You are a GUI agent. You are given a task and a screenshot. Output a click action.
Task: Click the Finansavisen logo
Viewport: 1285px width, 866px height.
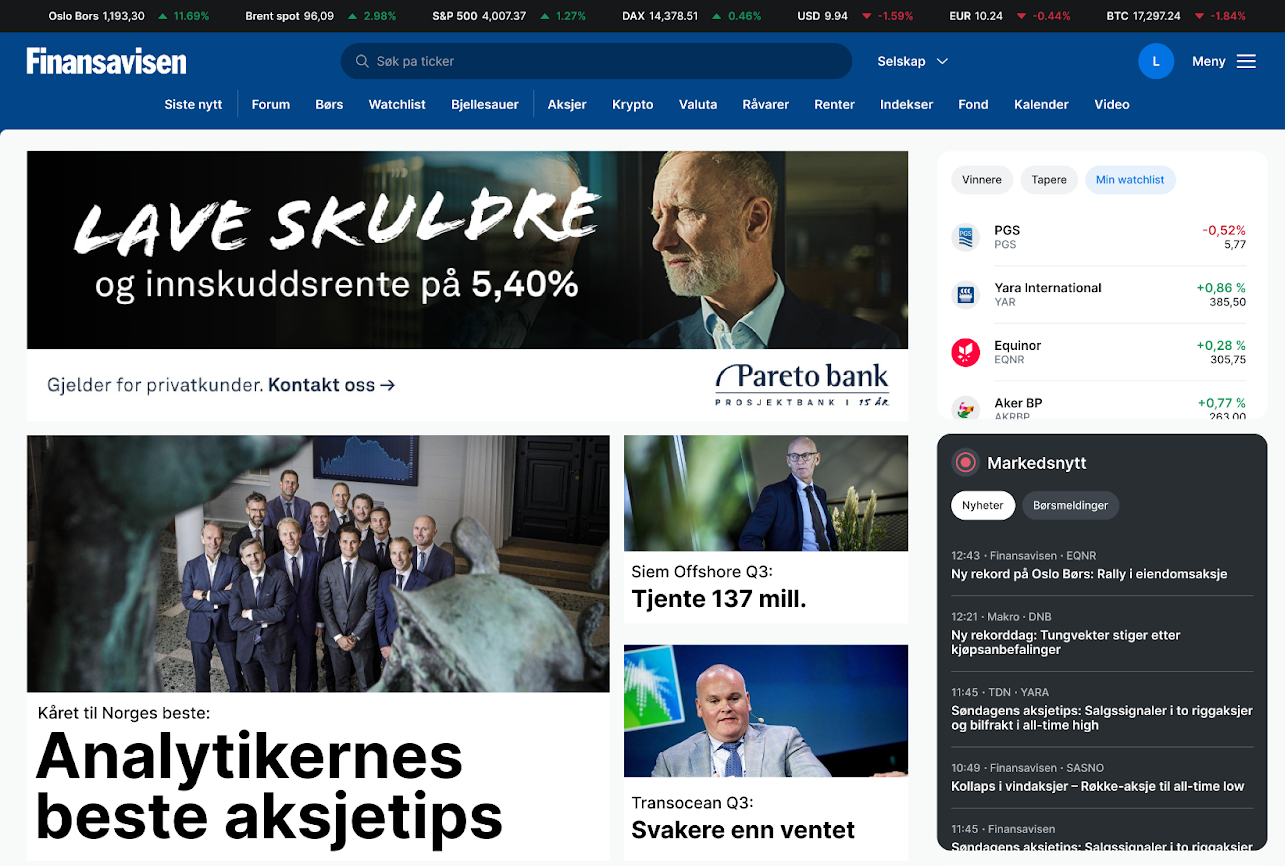click(106, 61)
